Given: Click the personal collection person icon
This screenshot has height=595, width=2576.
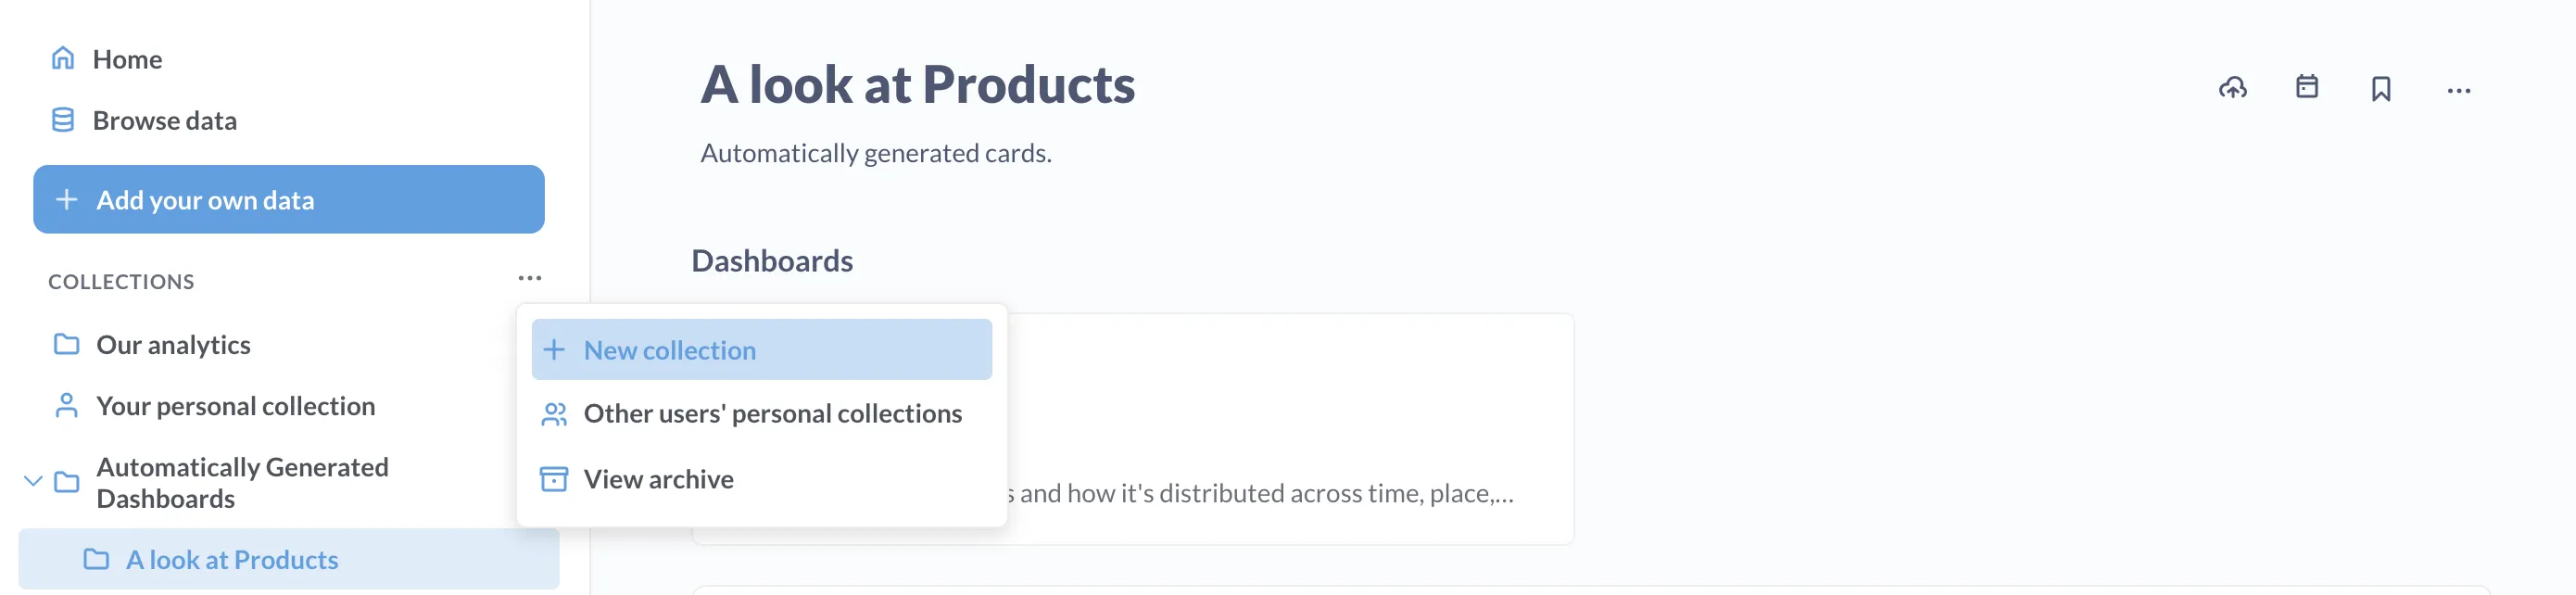Looking at the screenshot, I should (67, 405).
